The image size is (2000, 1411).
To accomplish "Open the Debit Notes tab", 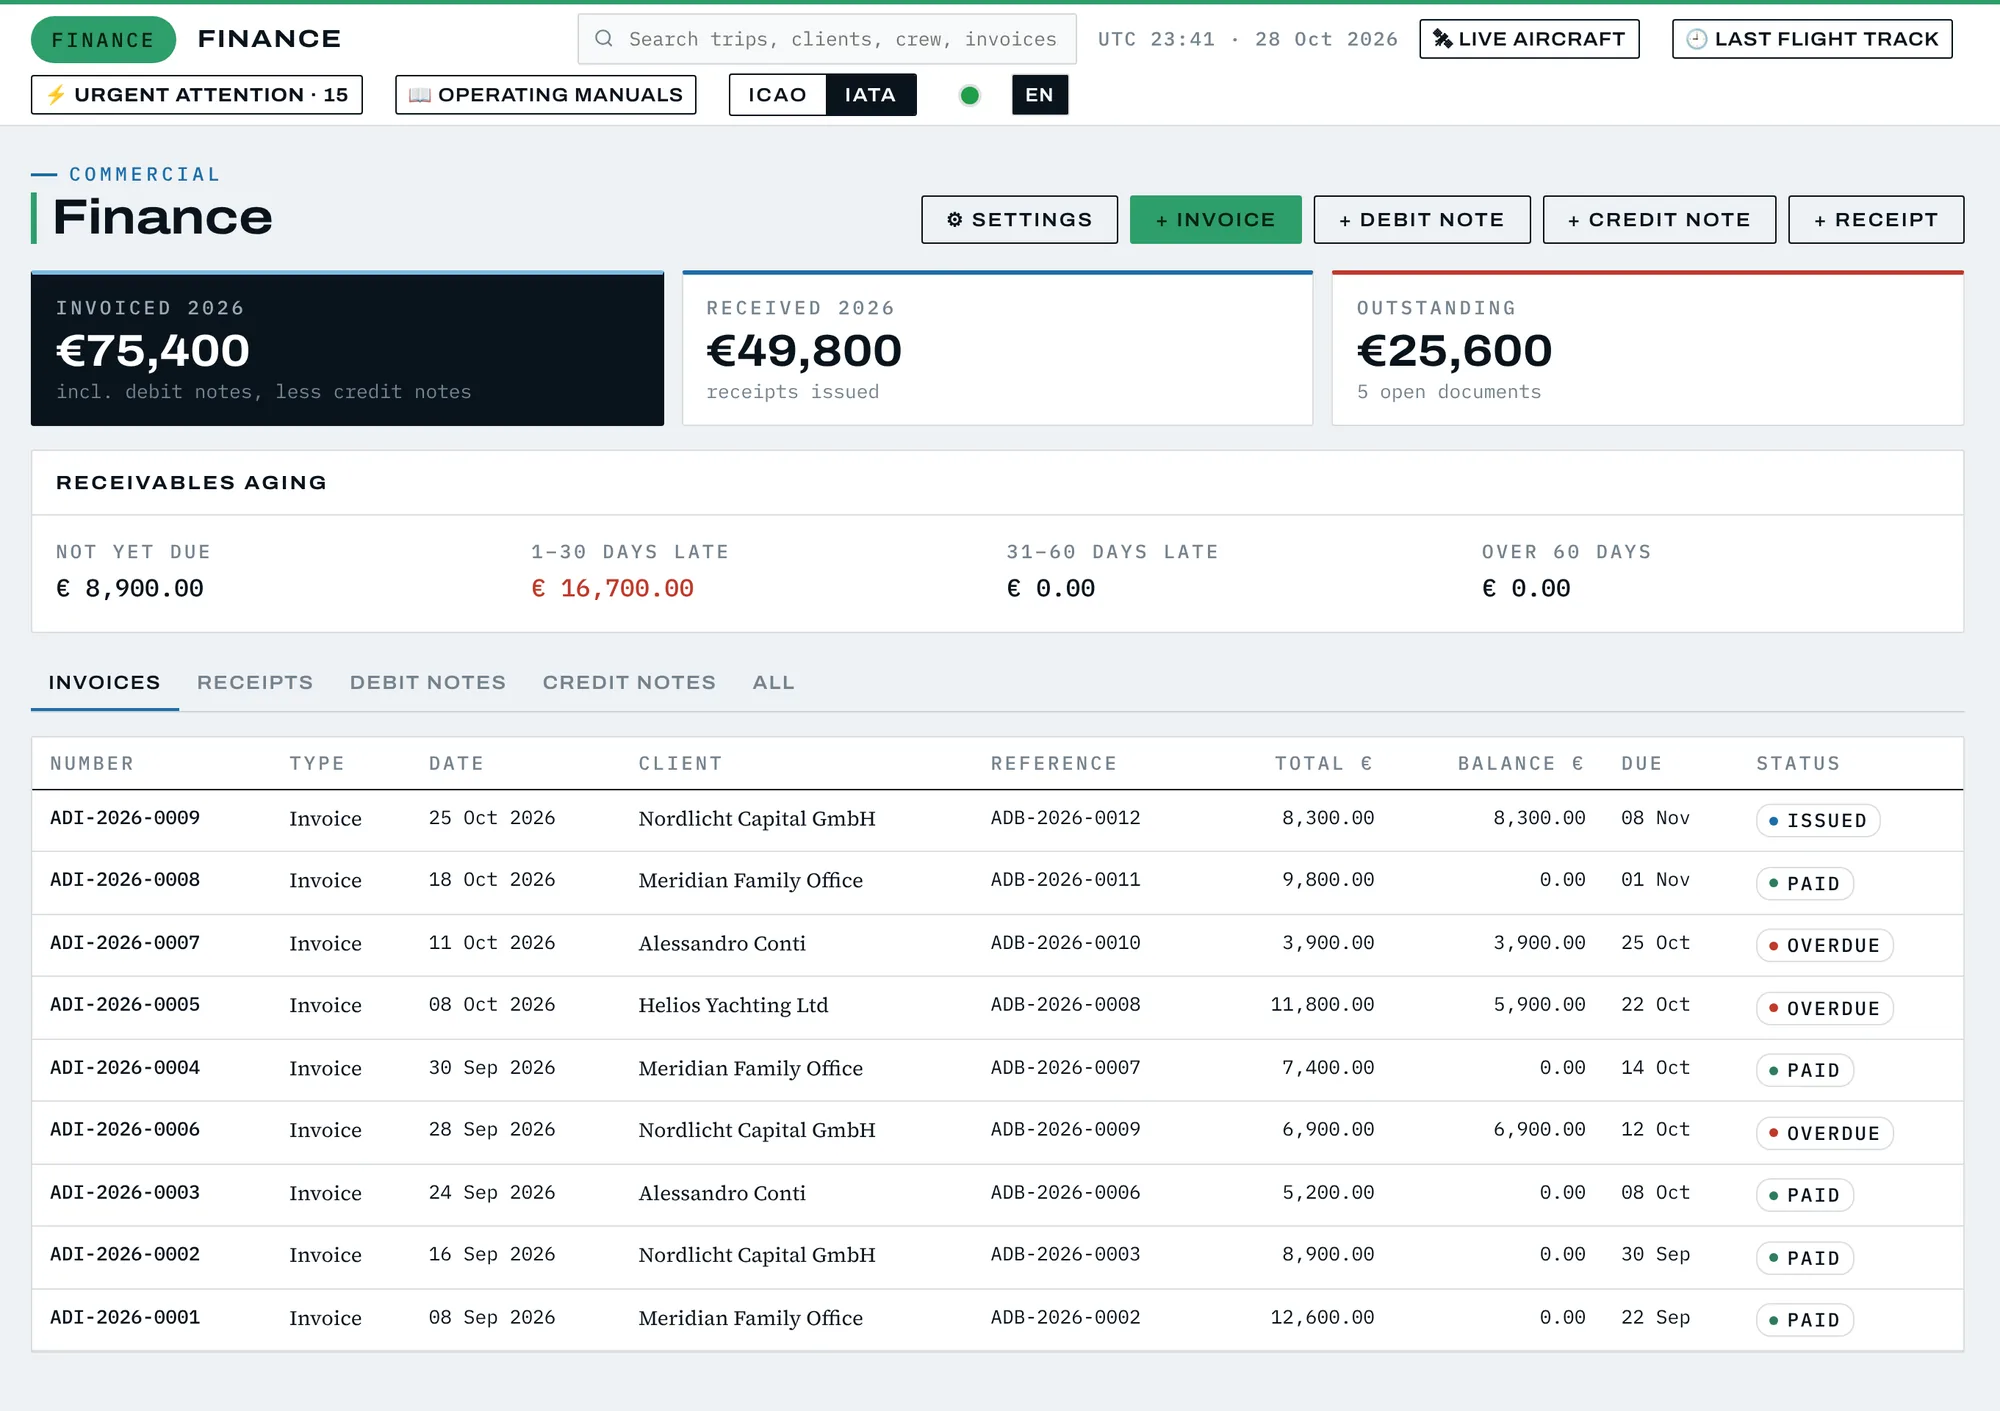I will (x=428, y=683).
